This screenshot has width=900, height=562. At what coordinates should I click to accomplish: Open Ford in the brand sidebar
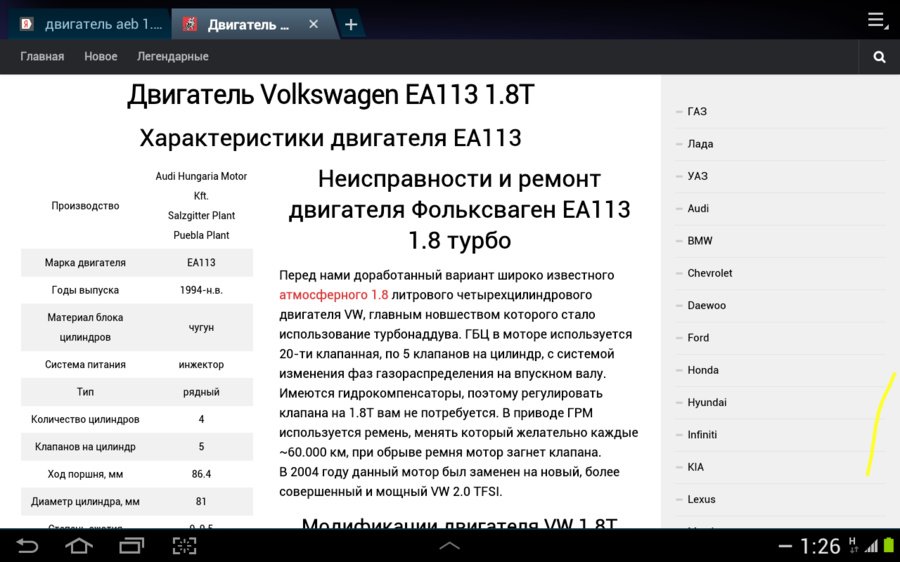[698, 338]
